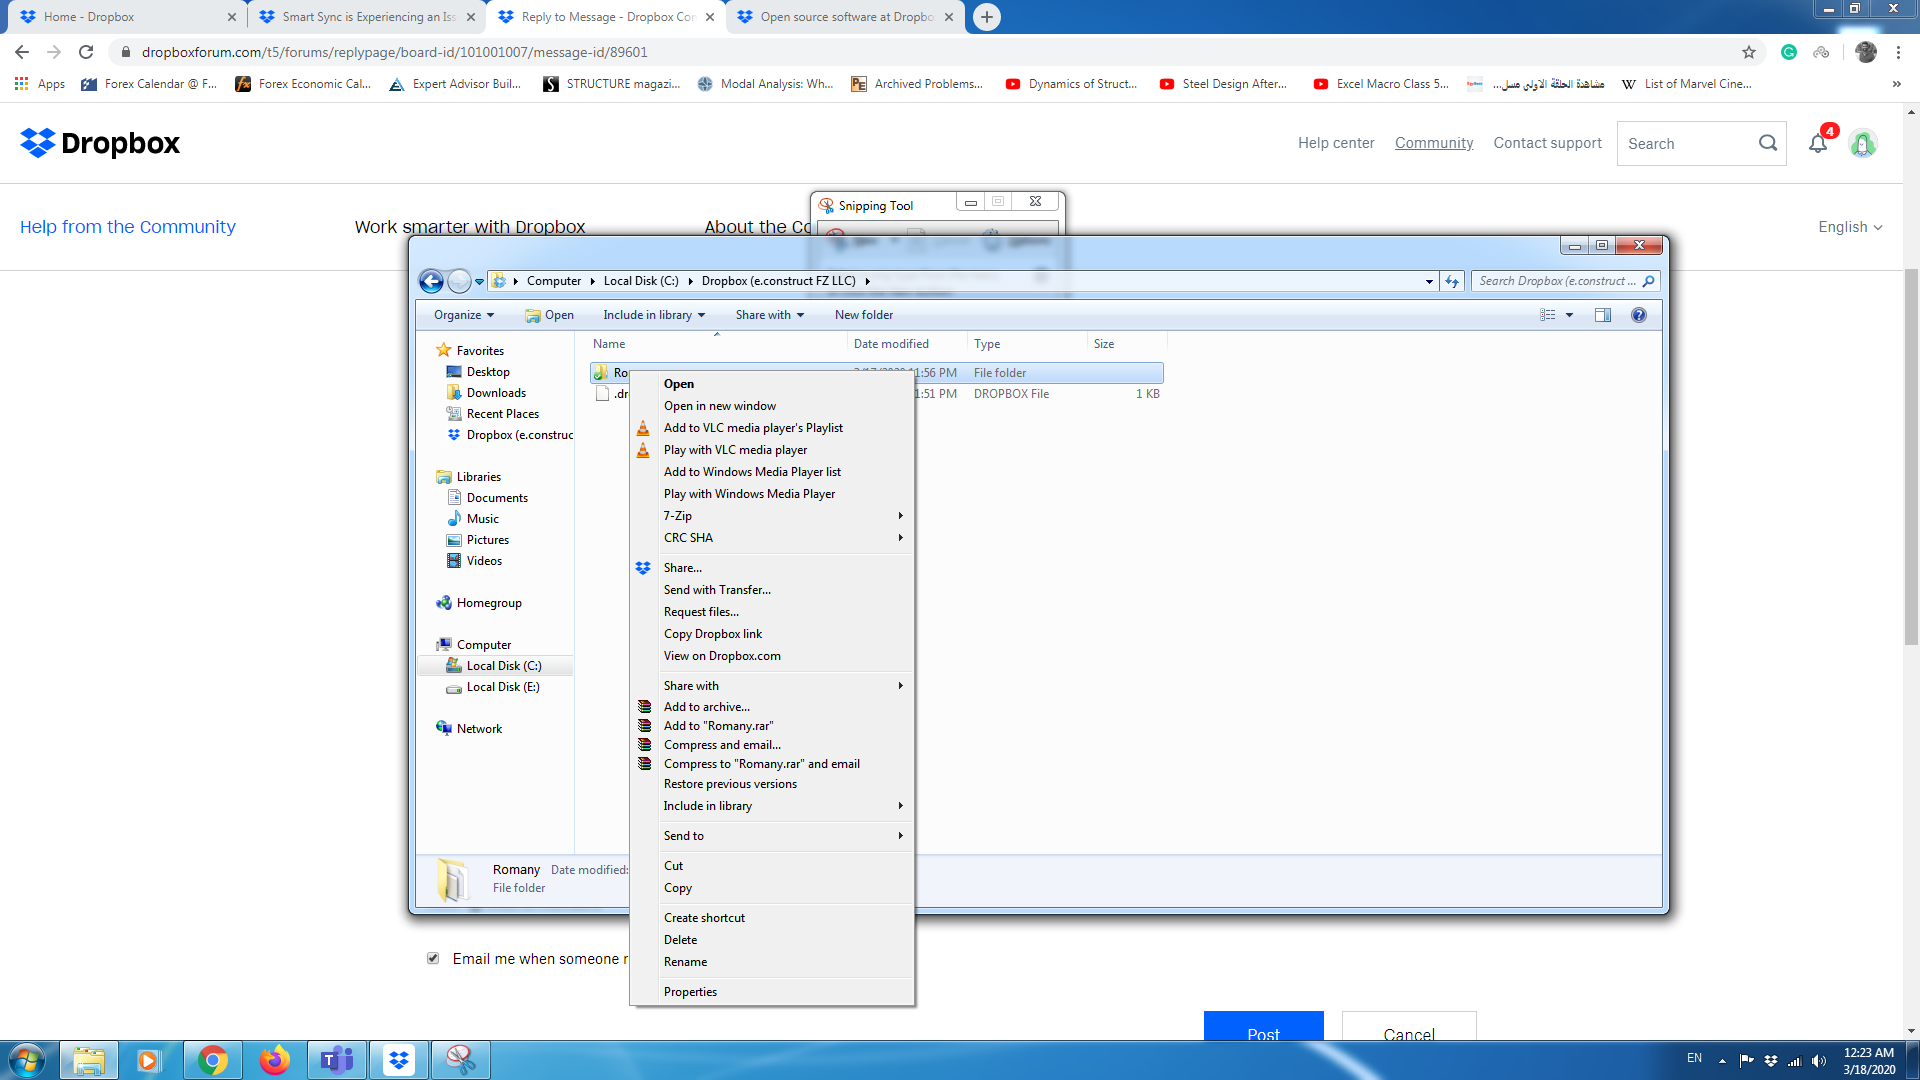1920x1080 pixels.
Task: Select Restore previous versions option
Action: click(729, 783)
